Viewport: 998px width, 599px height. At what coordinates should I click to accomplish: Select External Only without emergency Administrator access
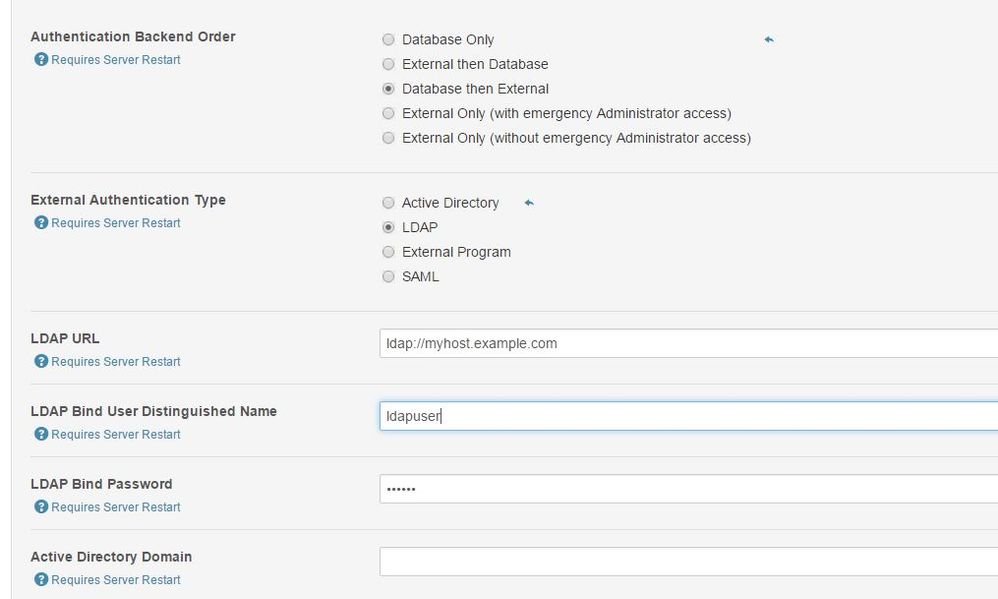389,138
